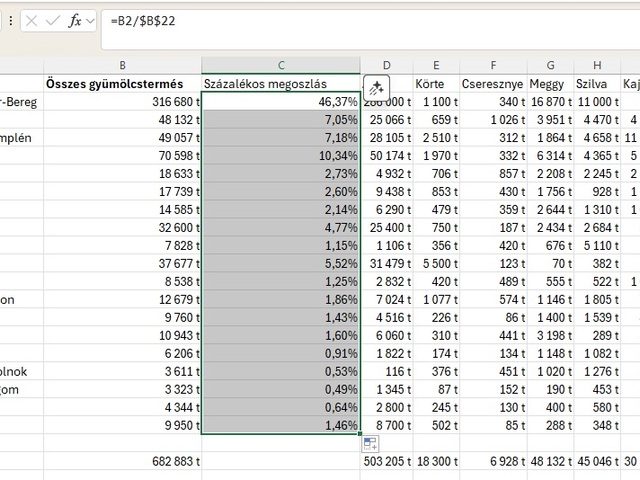Confirm entry with the checkmark icon
Screen dimensions: 640x480
[x=53, y=21]
